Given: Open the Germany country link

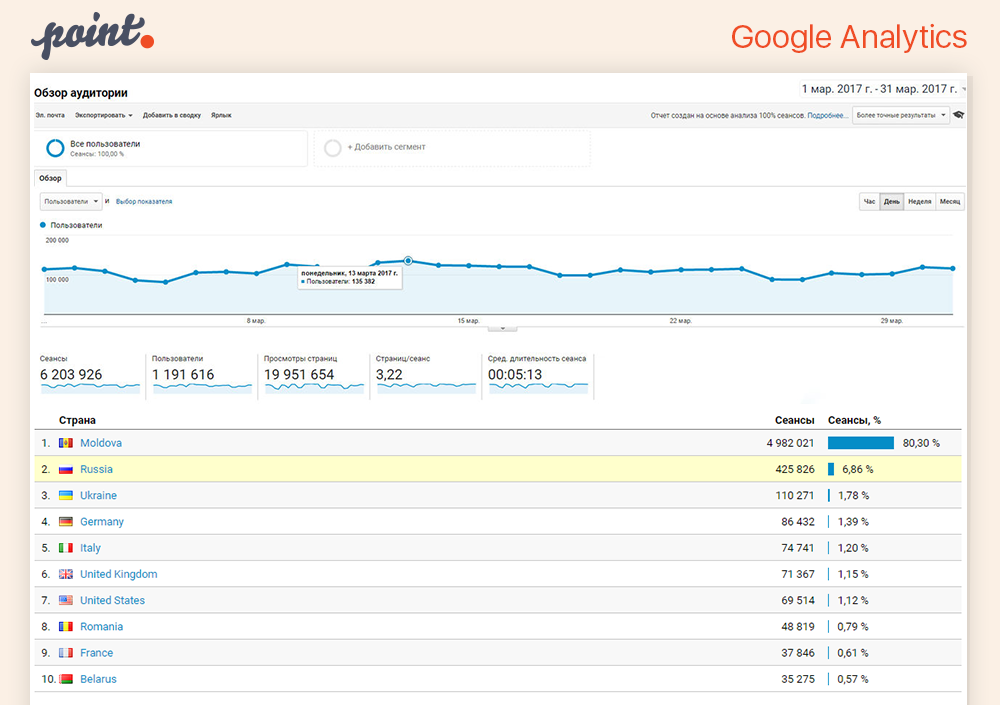Looking at the screenshot, I should [102, 521].
